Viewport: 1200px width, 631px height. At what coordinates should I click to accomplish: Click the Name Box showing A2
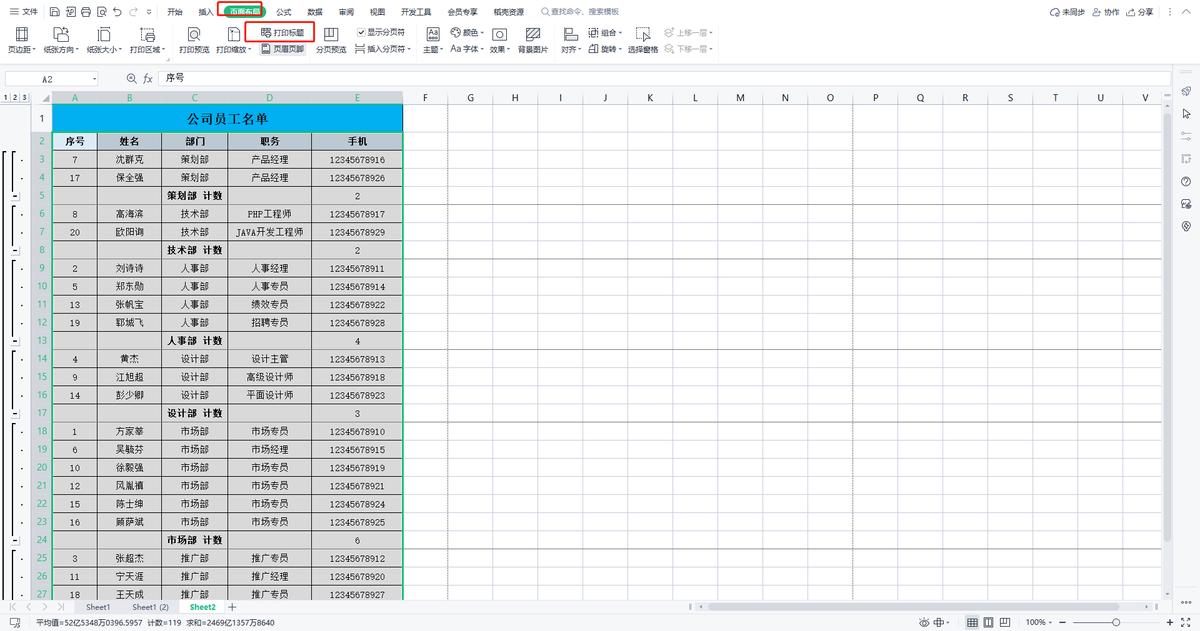50,78
